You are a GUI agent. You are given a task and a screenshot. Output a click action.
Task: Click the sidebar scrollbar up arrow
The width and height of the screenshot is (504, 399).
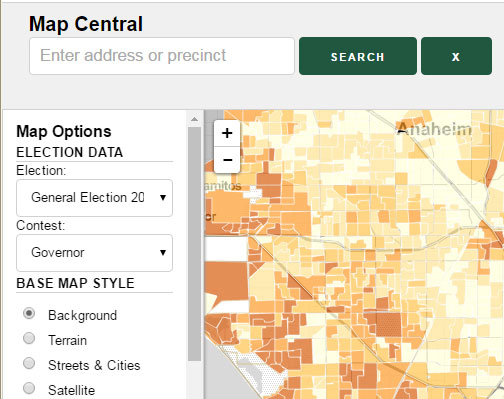tap(194, 119)
